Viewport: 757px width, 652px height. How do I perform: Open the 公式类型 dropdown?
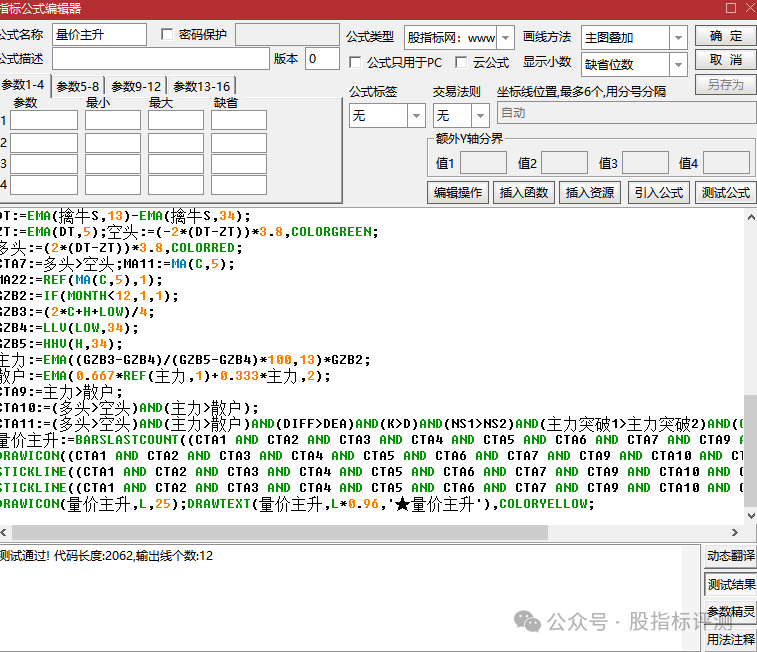coord(505,38)
